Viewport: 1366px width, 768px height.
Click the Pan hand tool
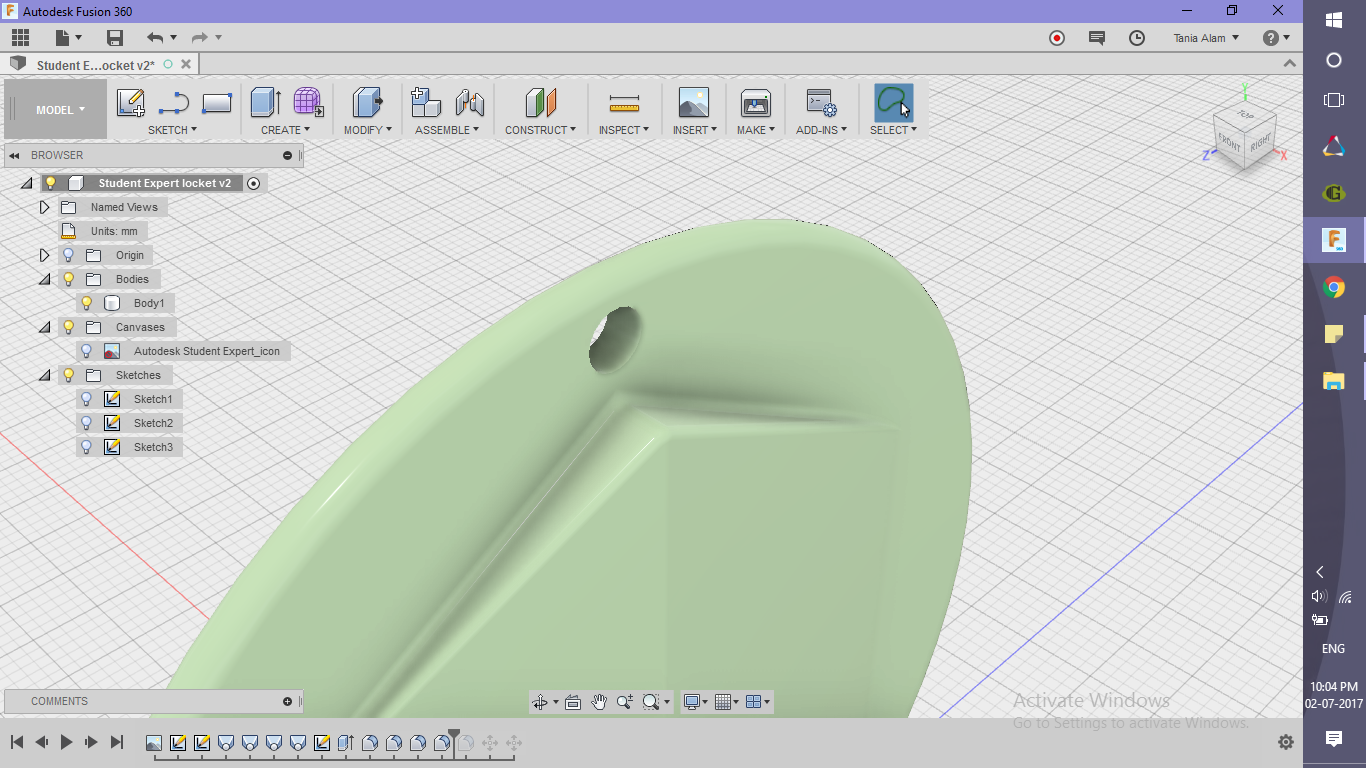(599, 702)
